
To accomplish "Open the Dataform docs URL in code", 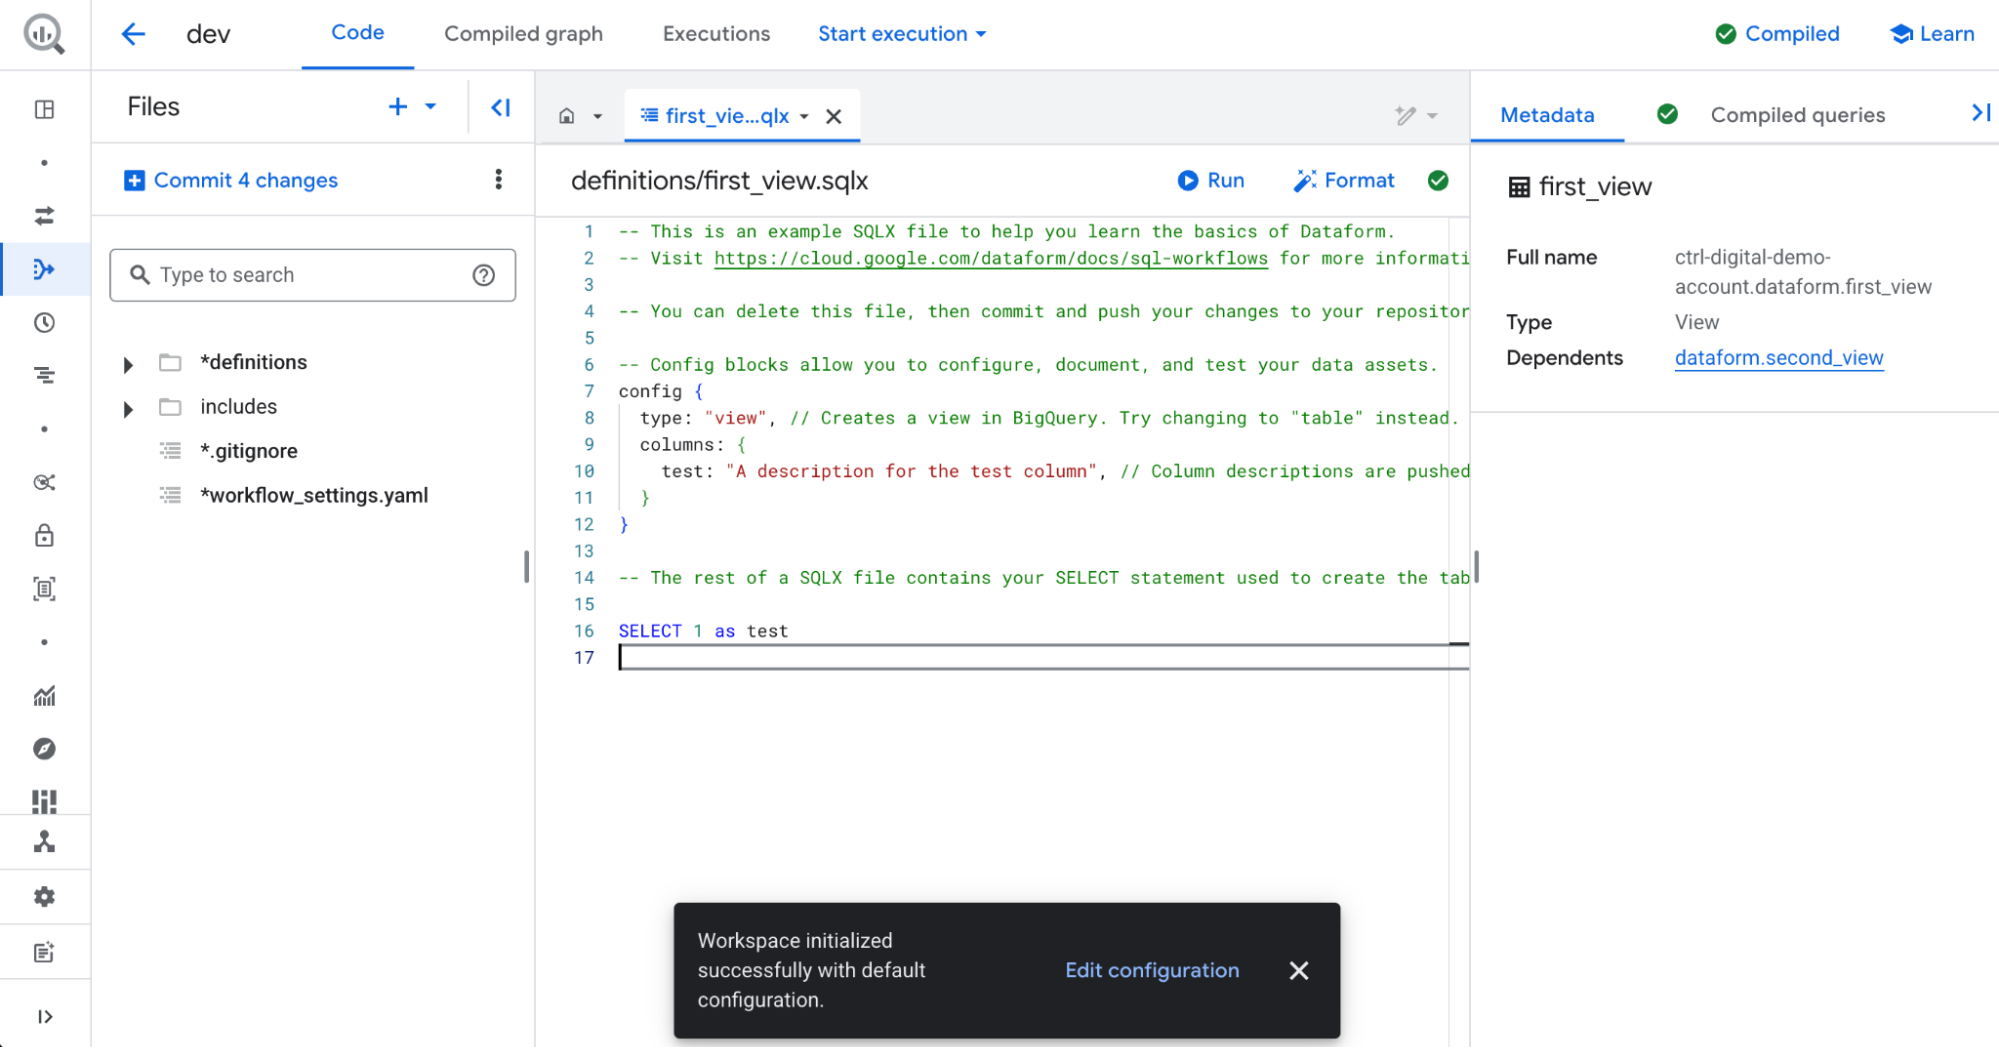I will pos(990,258).
